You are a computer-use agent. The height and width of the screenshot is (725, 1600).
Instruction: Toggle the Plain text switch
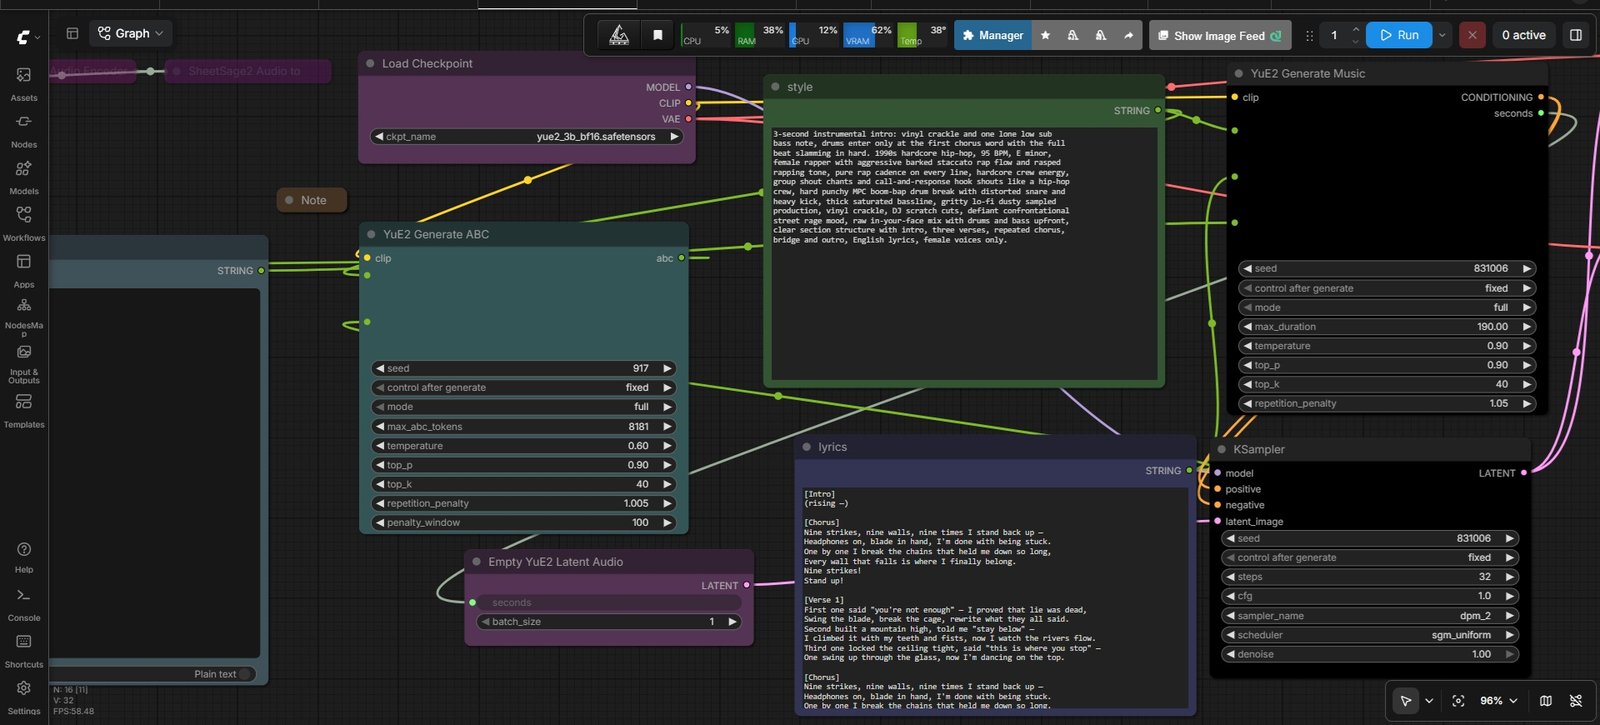tap(245, 674)
